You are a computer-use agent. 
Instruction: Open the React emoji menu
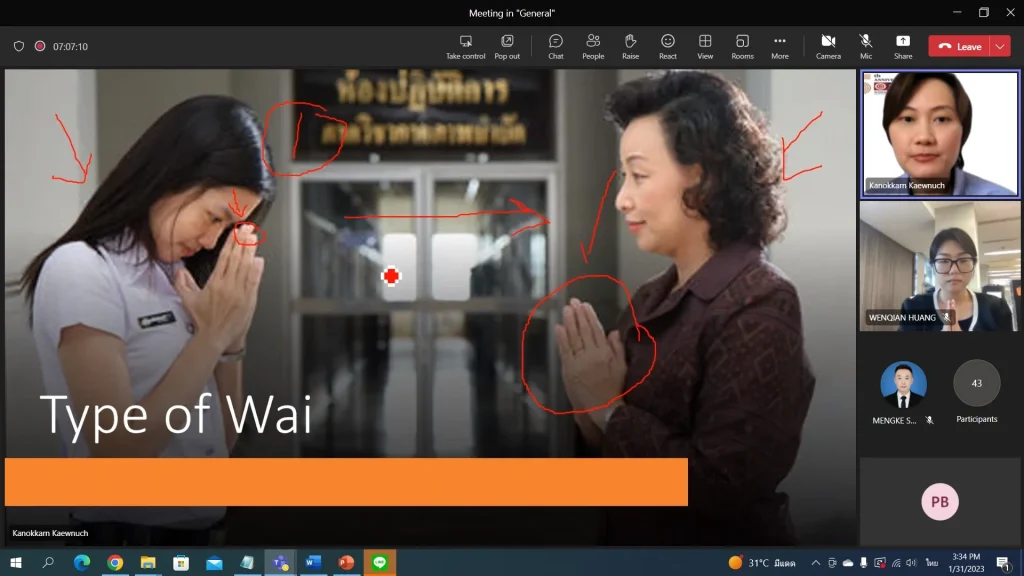click(x=667, y=46)
